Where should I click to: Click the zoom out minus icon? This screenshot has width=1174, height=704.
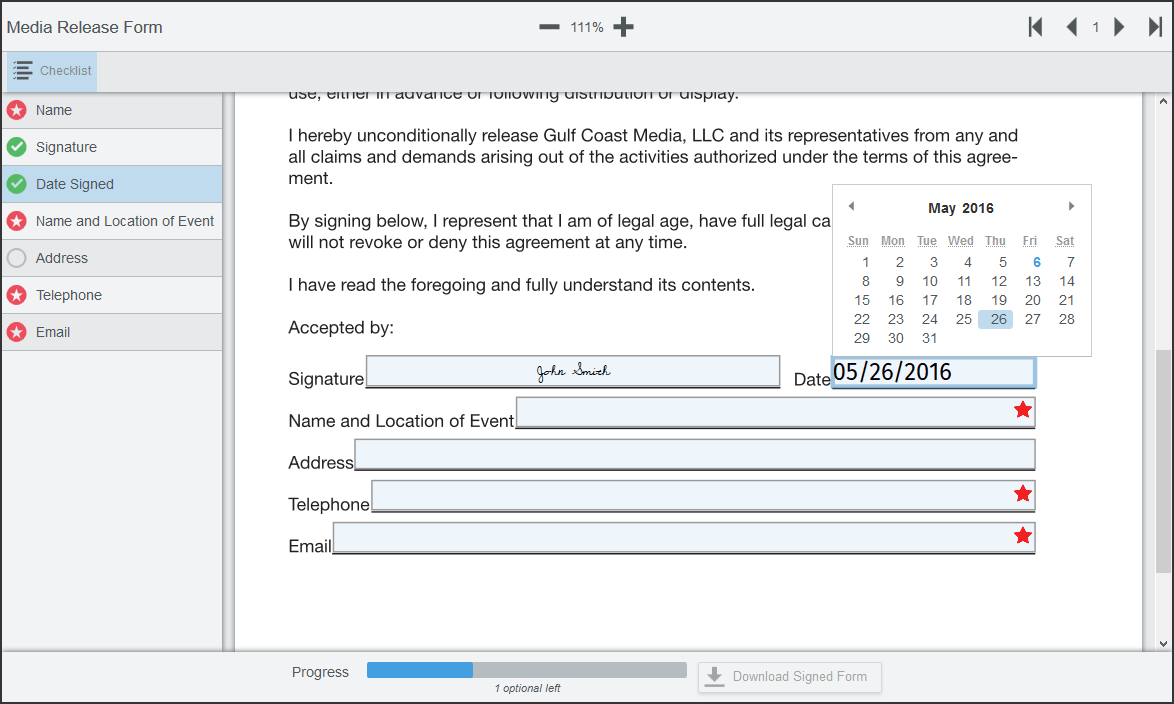(549, 27)
